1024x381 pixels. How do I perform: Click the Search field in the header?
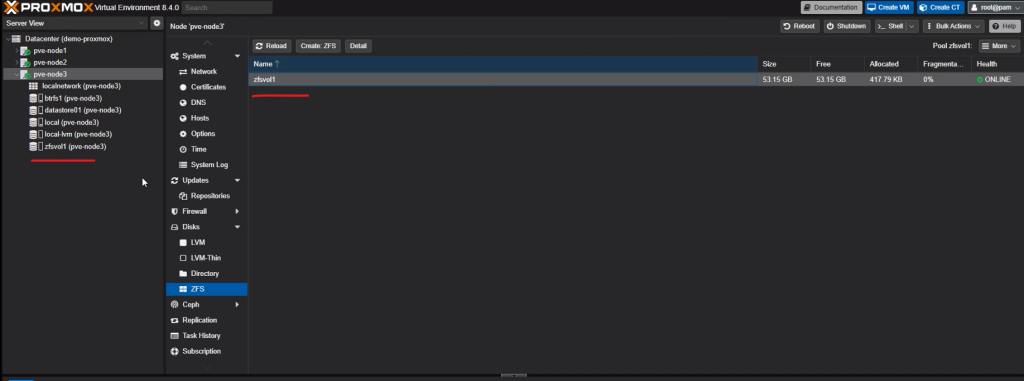pyautogui.click(x=227, y=7)
